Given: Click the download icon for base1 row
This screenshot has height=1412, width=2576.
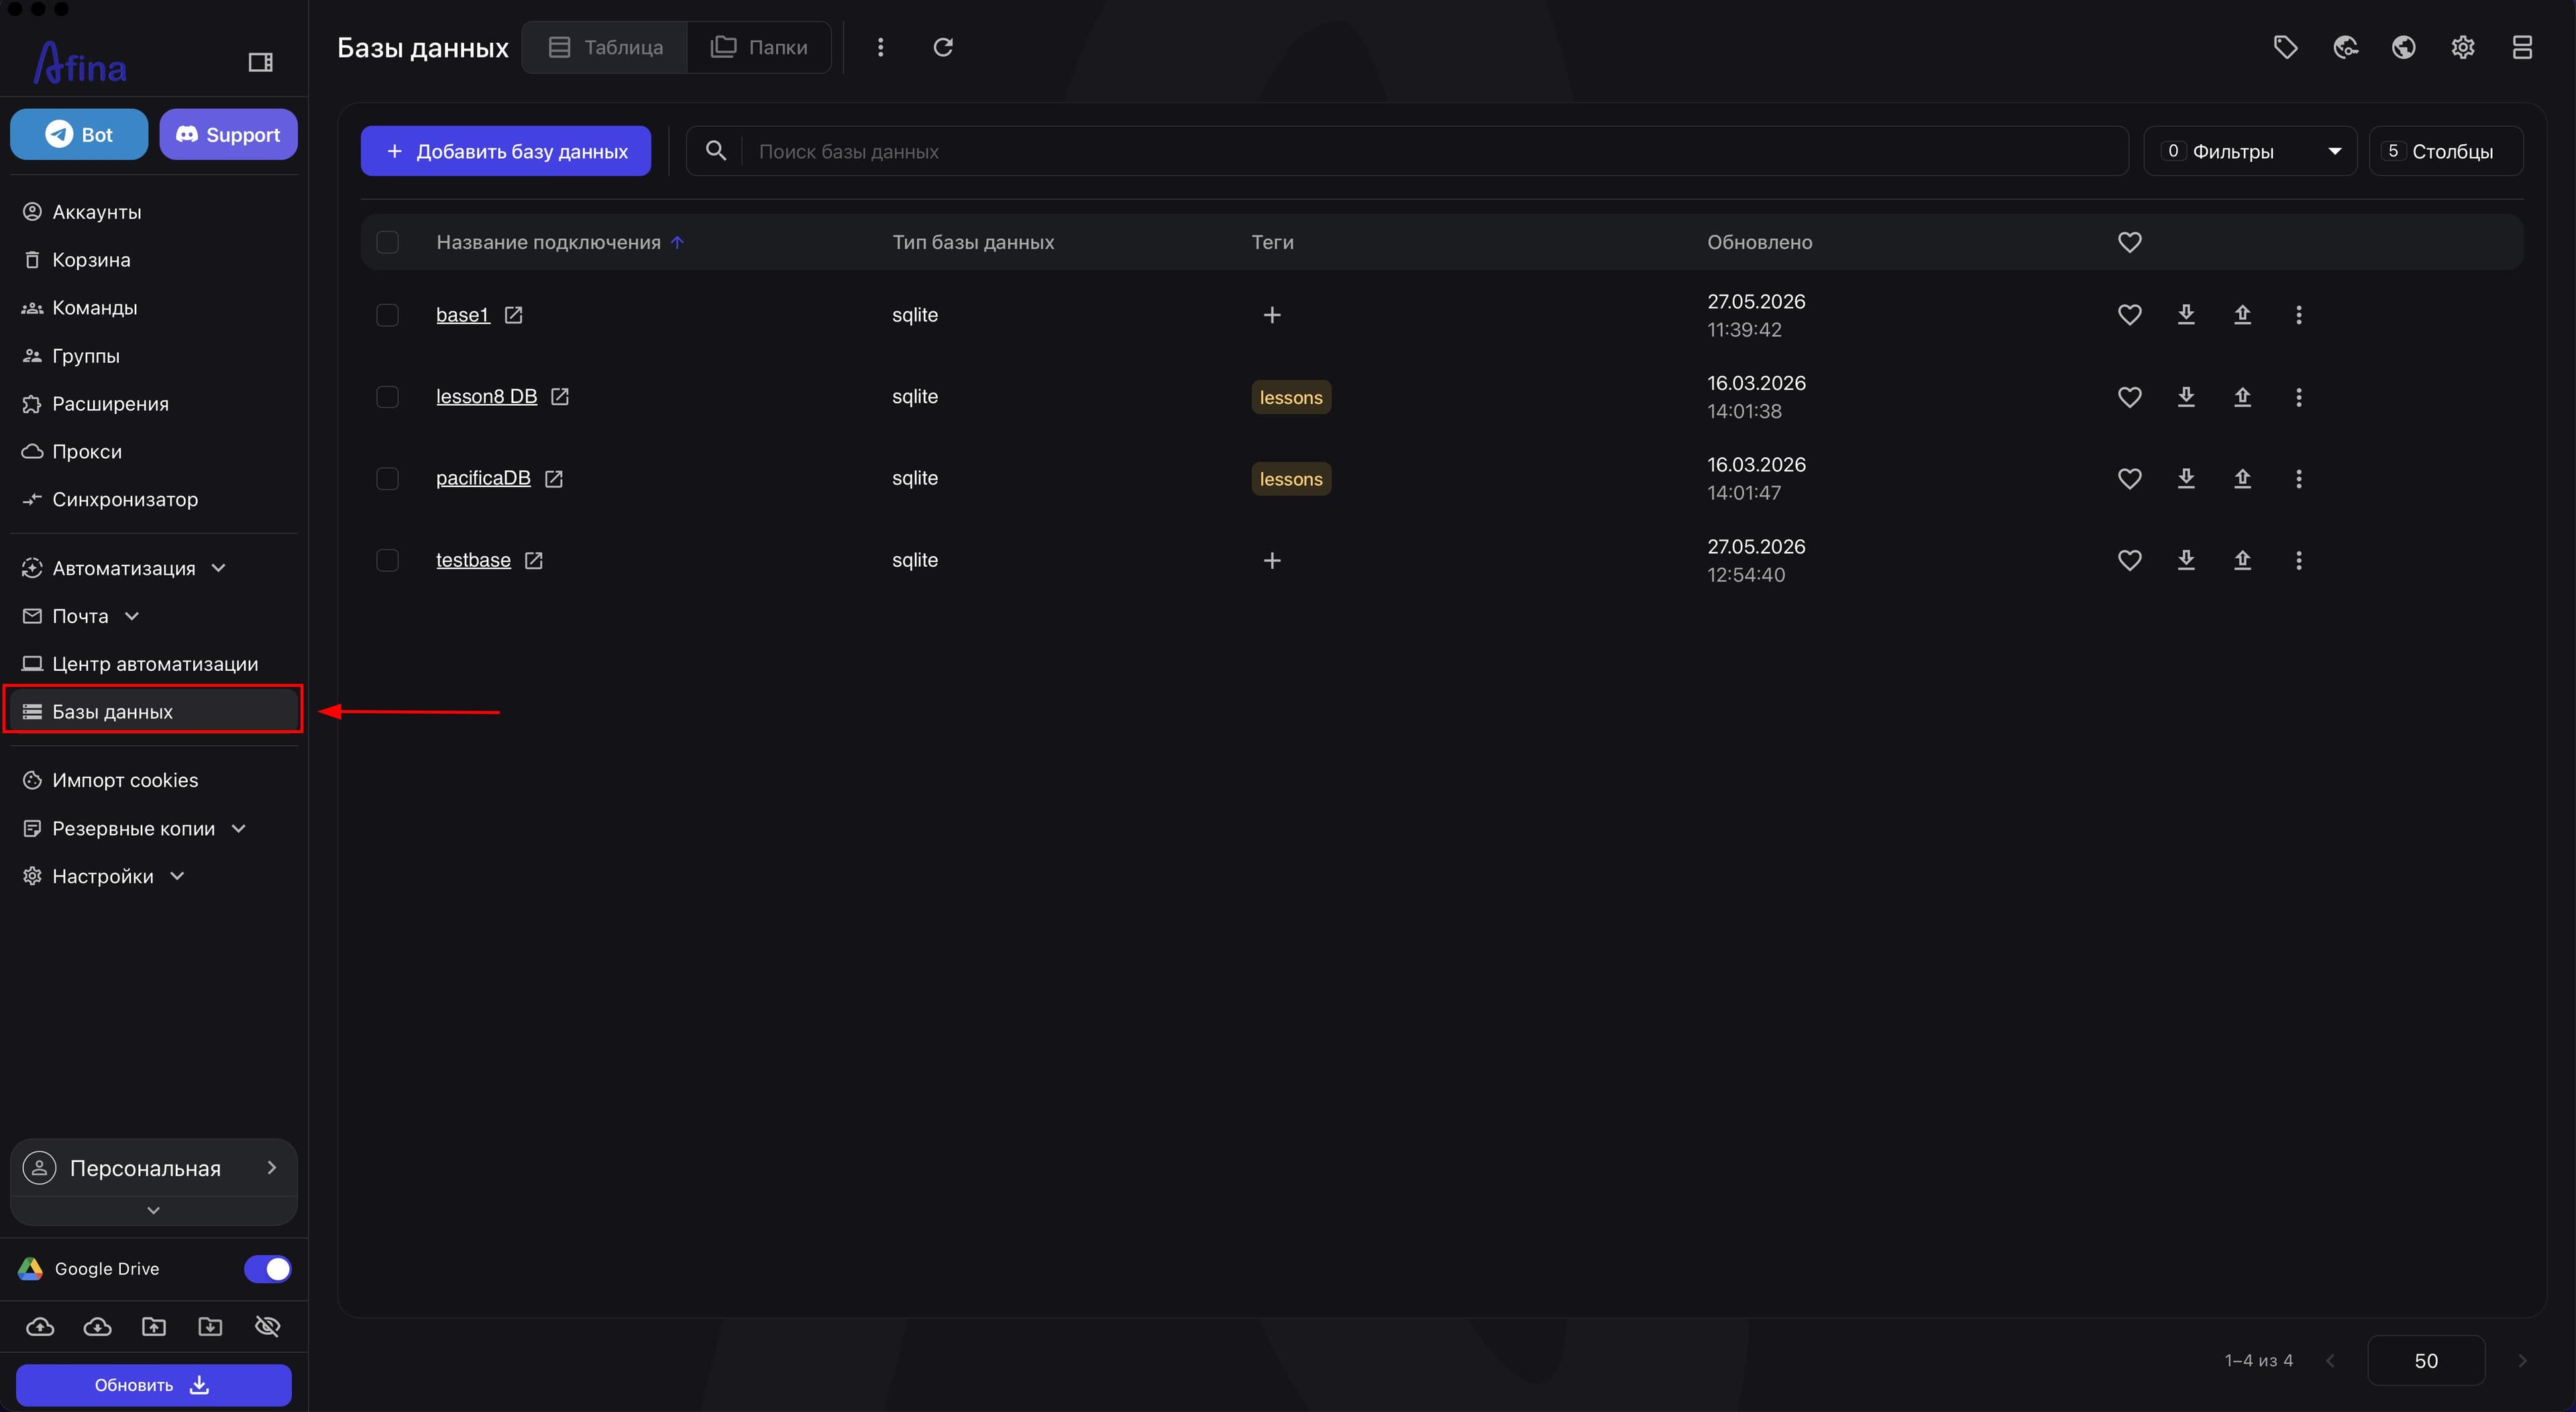Looking at the screenshot, I should [x=2186, y=315].
